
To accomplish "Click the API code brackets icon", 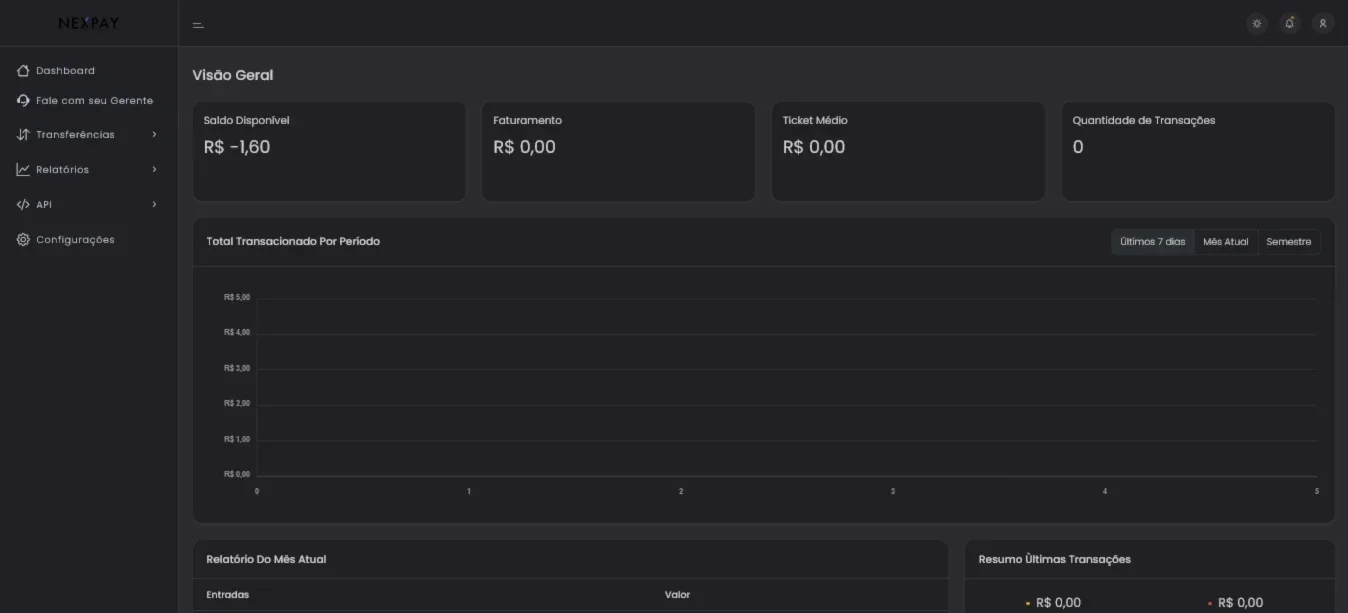I will click(23, 205).
